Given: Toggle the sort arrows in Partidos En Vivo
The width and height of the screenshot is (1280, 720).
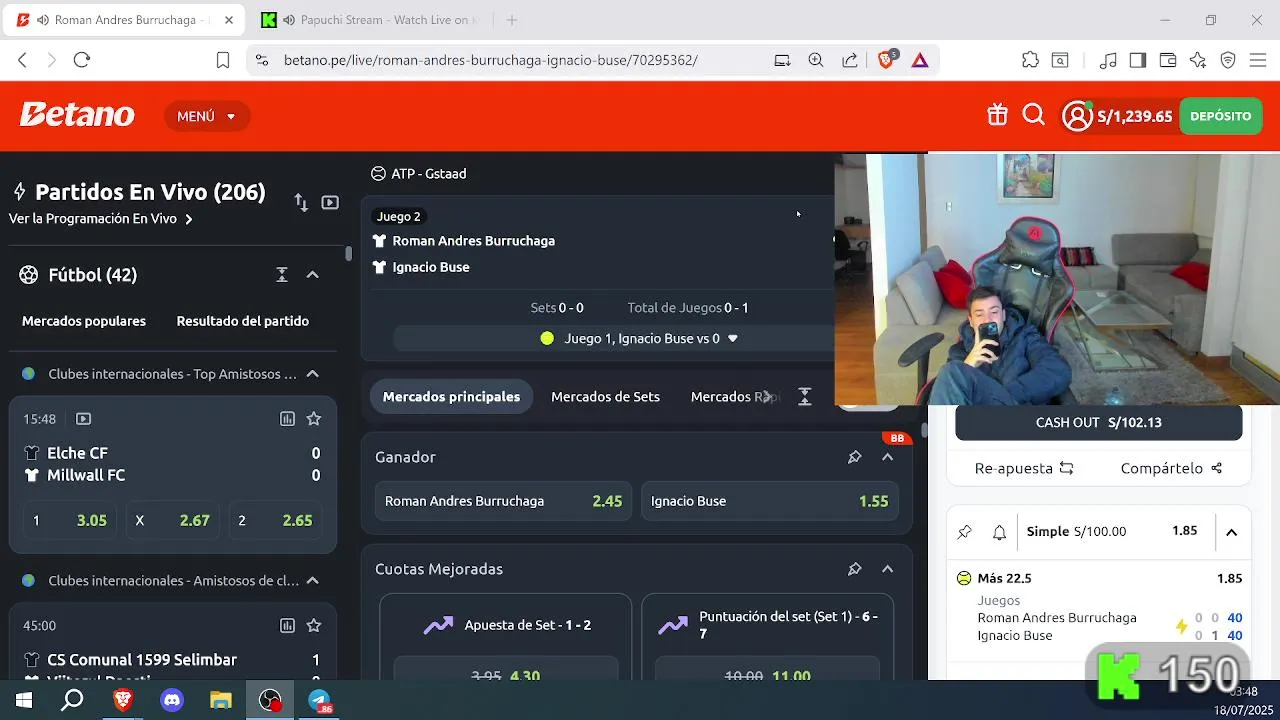Looking at the screenshot, I should click(301, 202).
